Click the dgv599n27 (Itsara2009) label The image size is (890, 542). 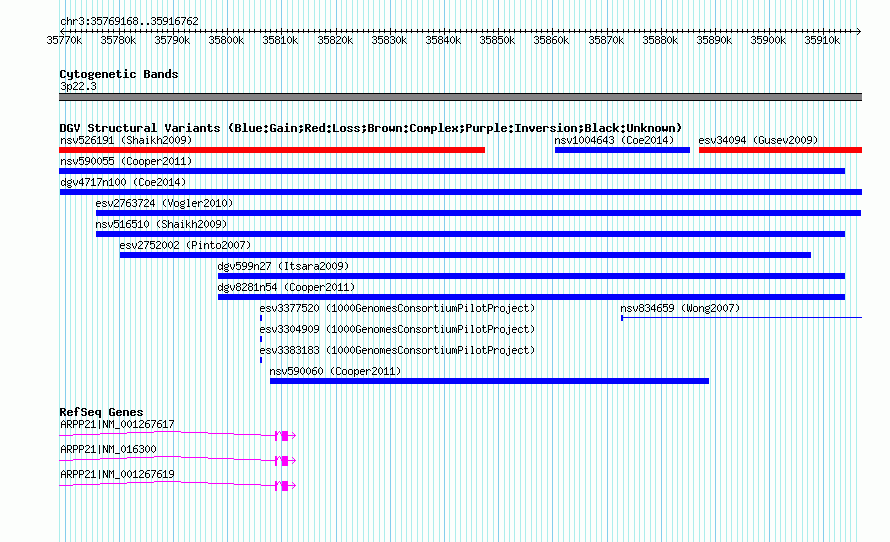click(x=283, y=266)
